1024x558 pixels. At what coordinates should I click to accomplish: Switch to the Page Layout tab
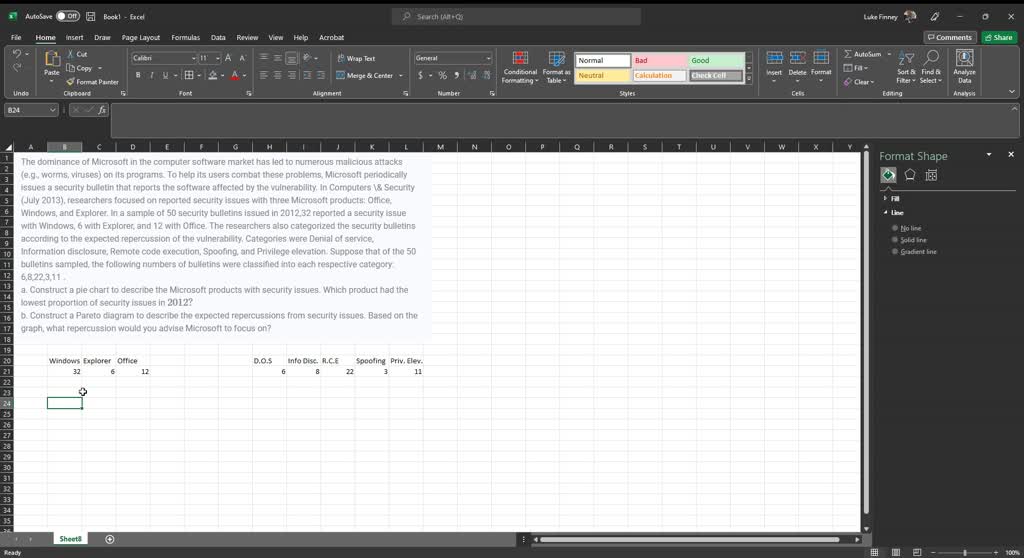point(141,38)
